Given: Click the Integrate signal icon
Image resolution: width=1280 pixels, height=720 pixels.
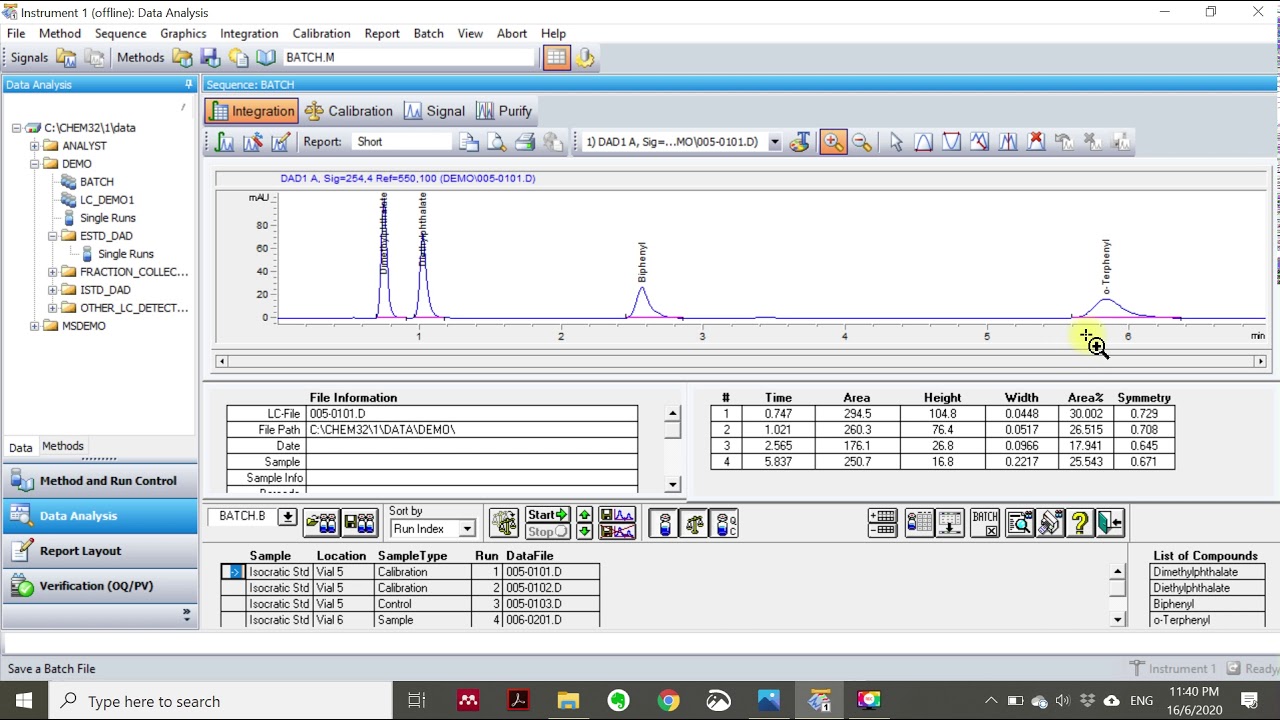Looking at the screenshot, I should coord(224,142).
